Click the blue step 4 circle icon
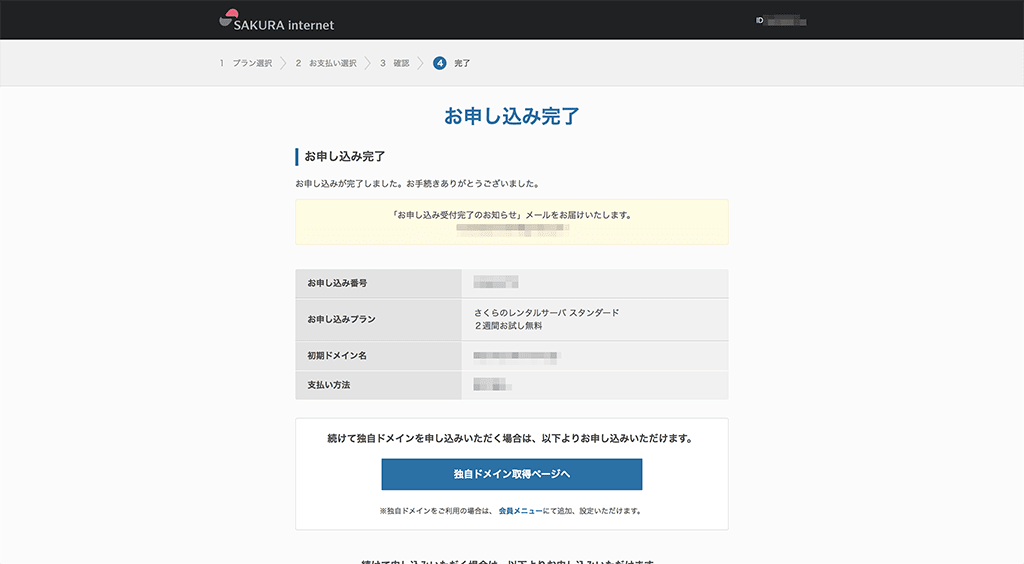Screen dimensions: 1024x564 point(440,63)
